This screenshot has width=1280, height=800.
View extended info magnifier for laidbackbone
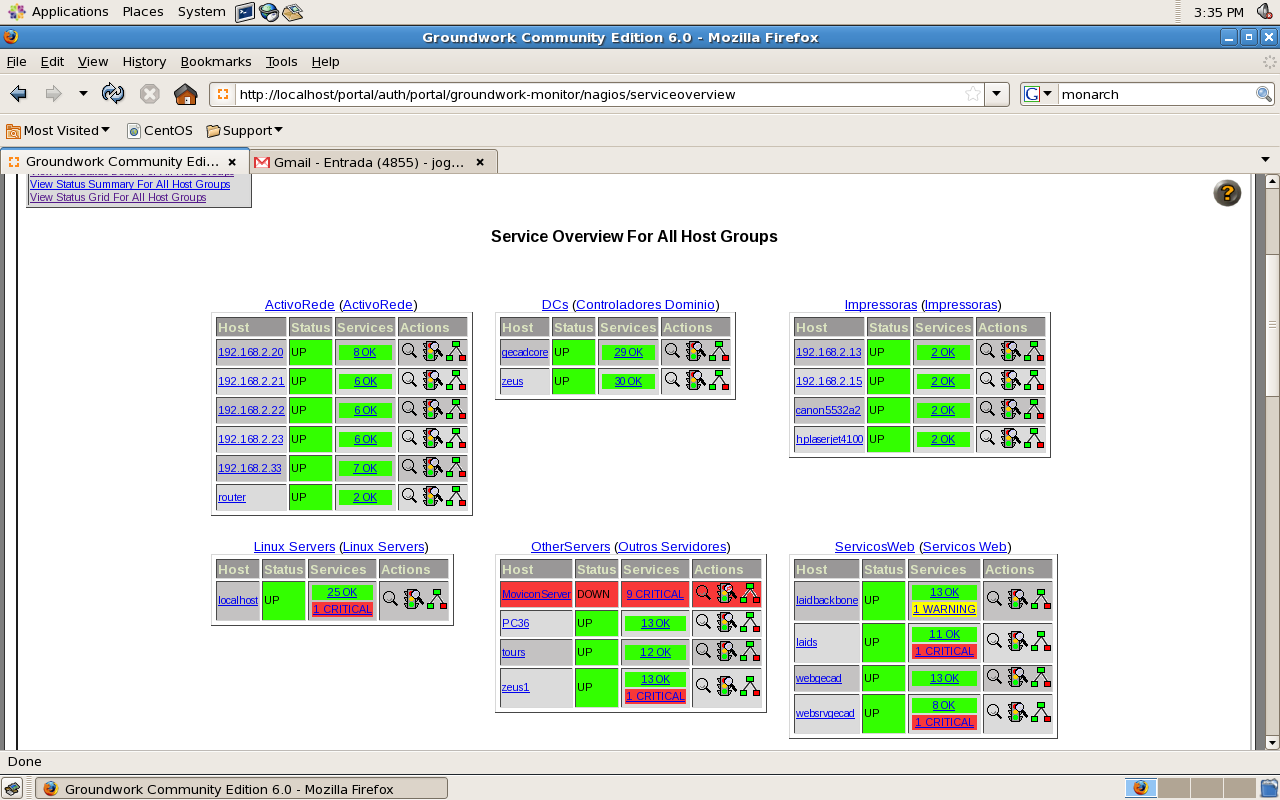tap(994, 599)
